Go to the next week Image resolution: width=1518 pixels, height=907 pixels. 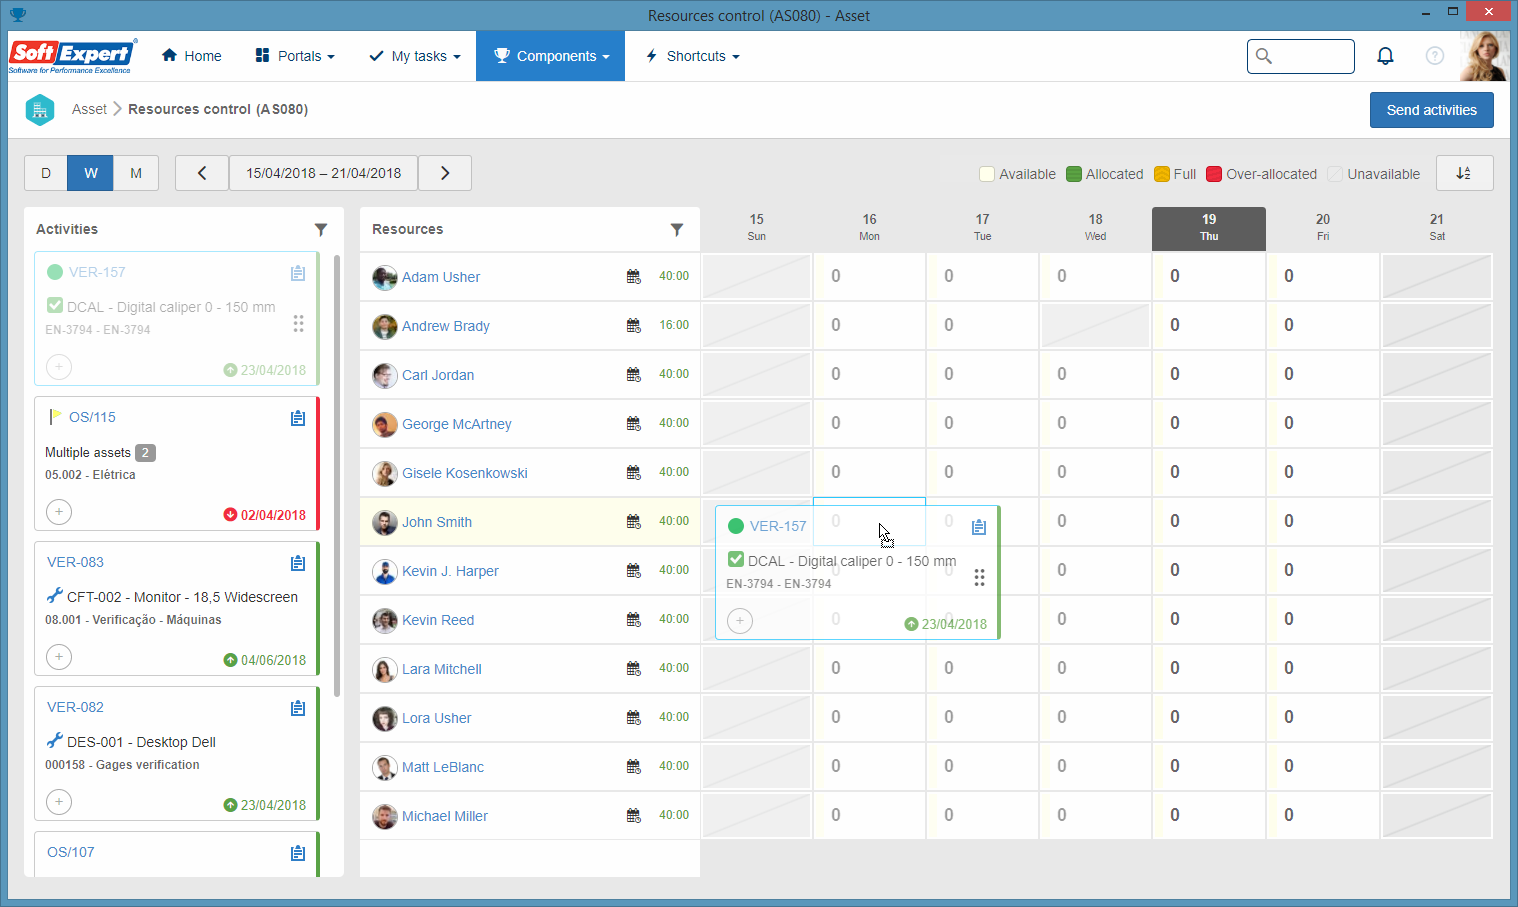(445, 173)
